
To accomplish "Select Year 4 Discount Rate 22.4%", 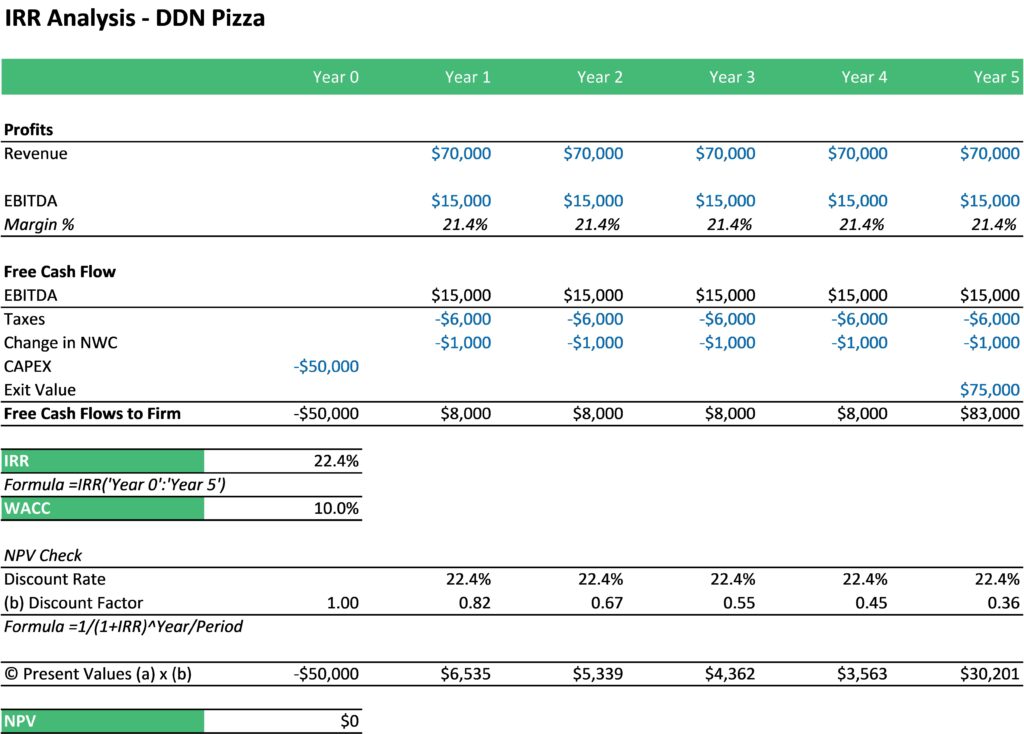I will click(x=865, y=579).
